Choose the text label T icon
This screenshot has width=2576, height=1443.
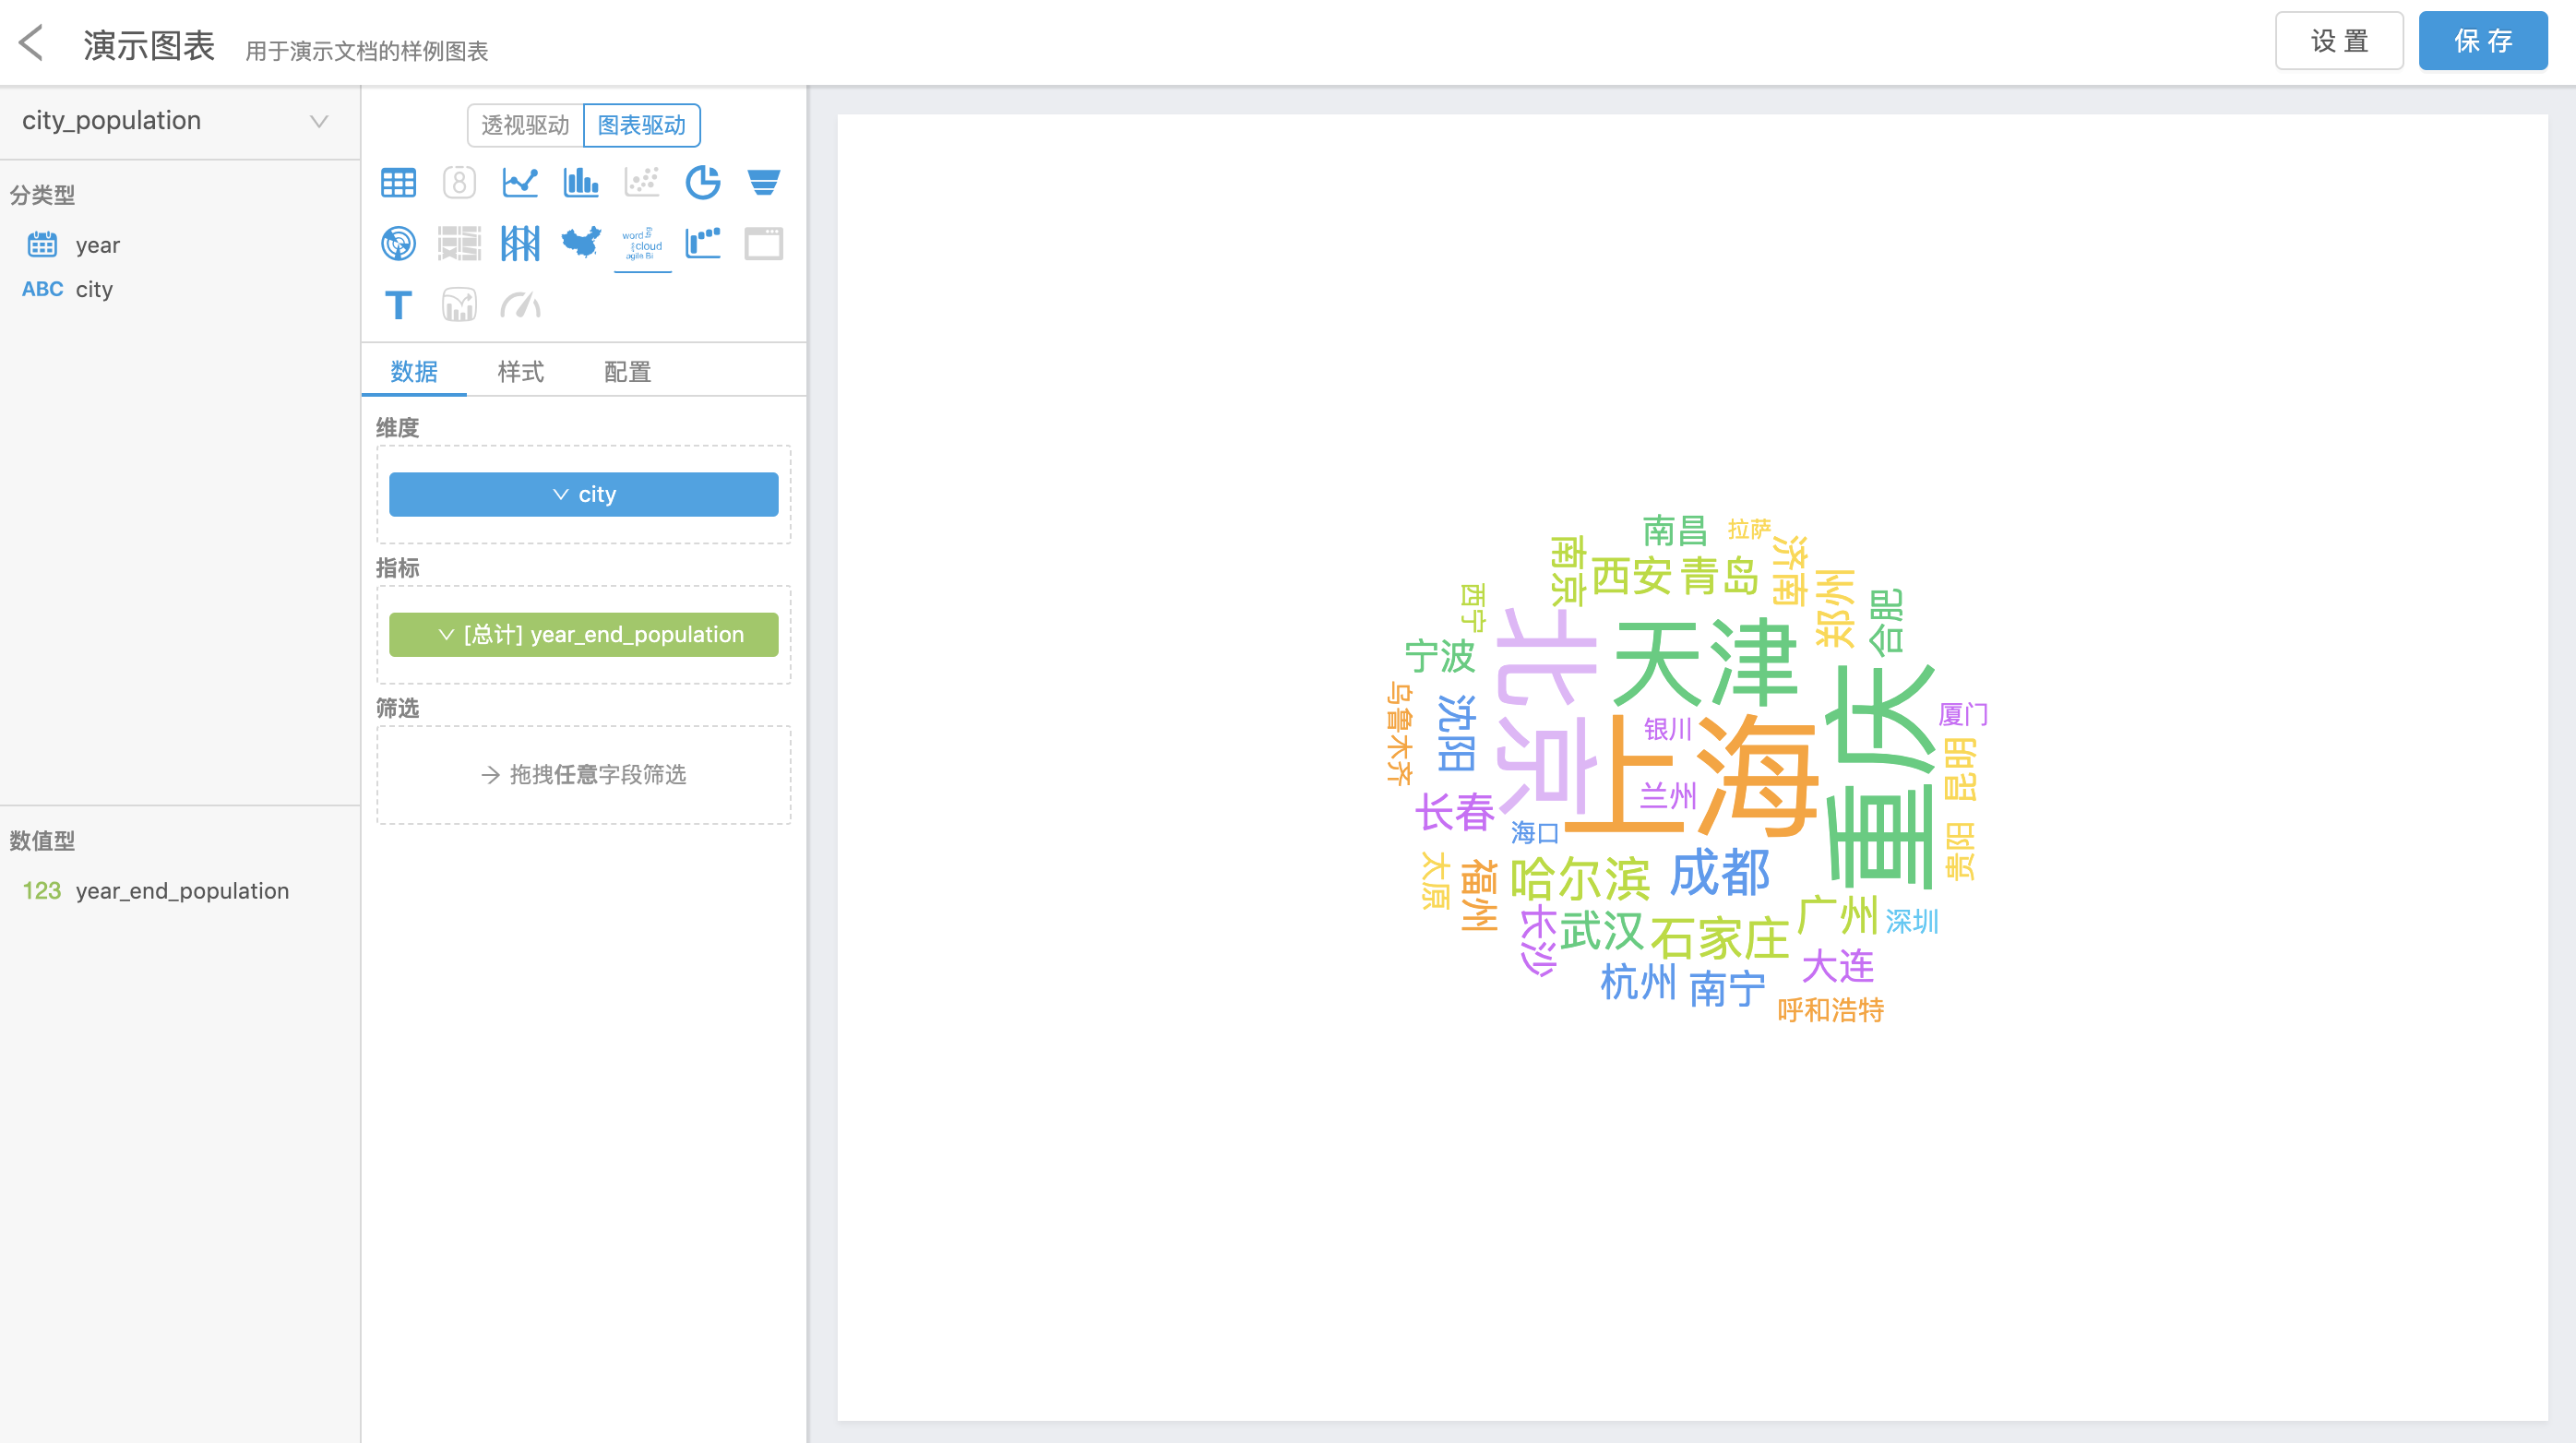point(398,305)
